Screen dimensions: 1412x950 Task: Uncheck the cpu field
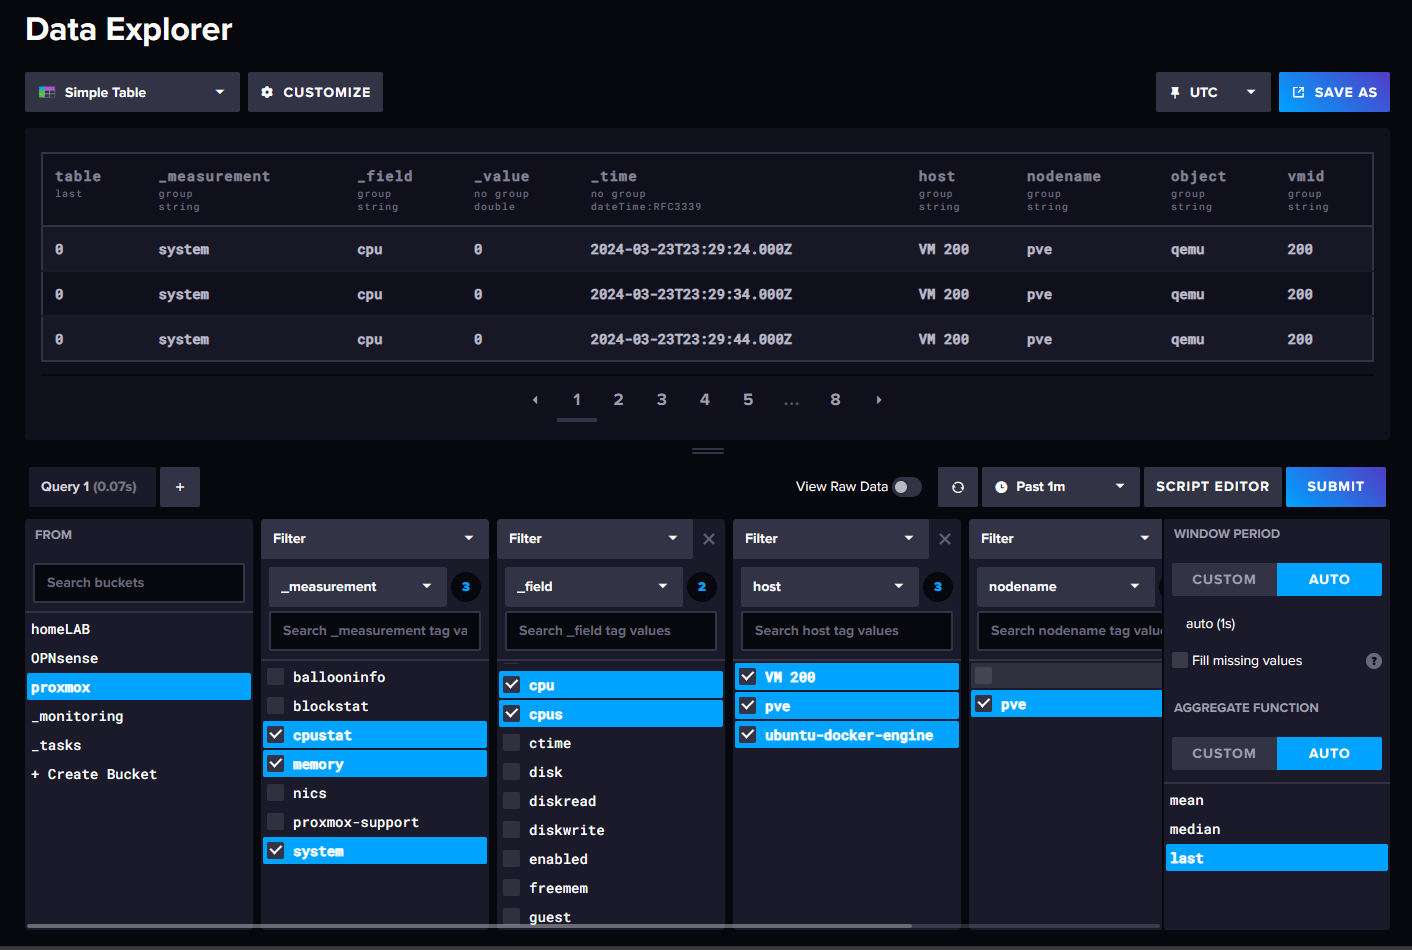click(x=512, y=685)
